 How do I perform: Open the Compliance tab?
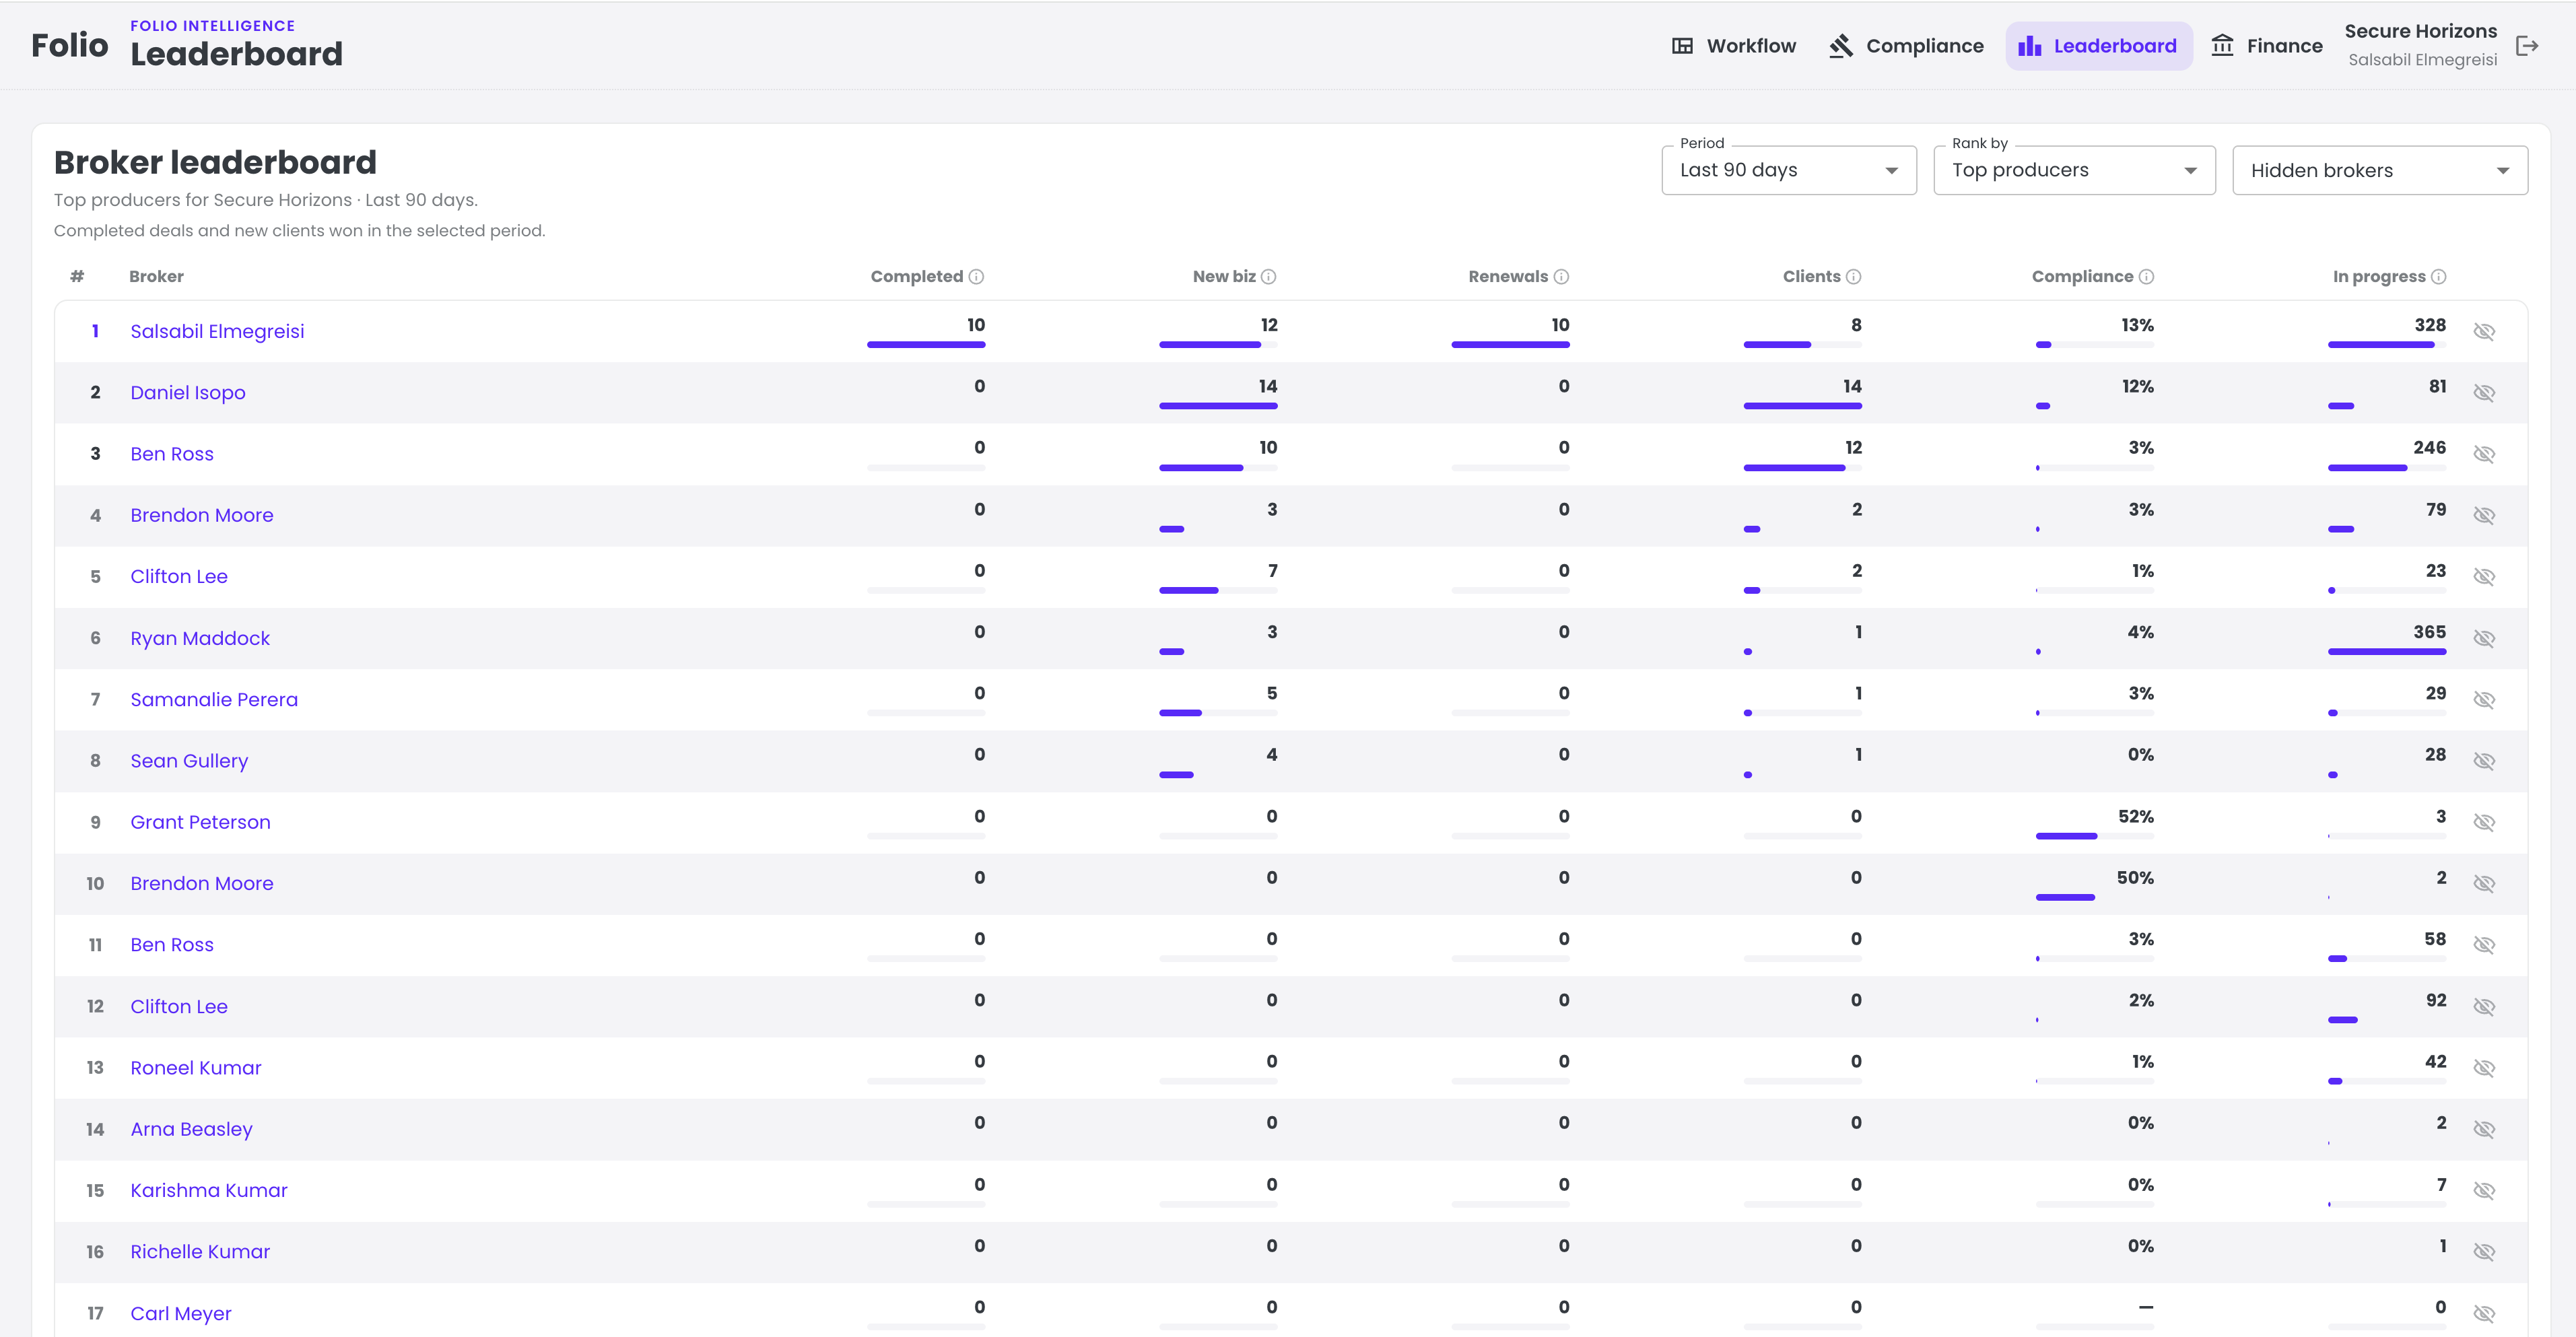click(1906, 46)
